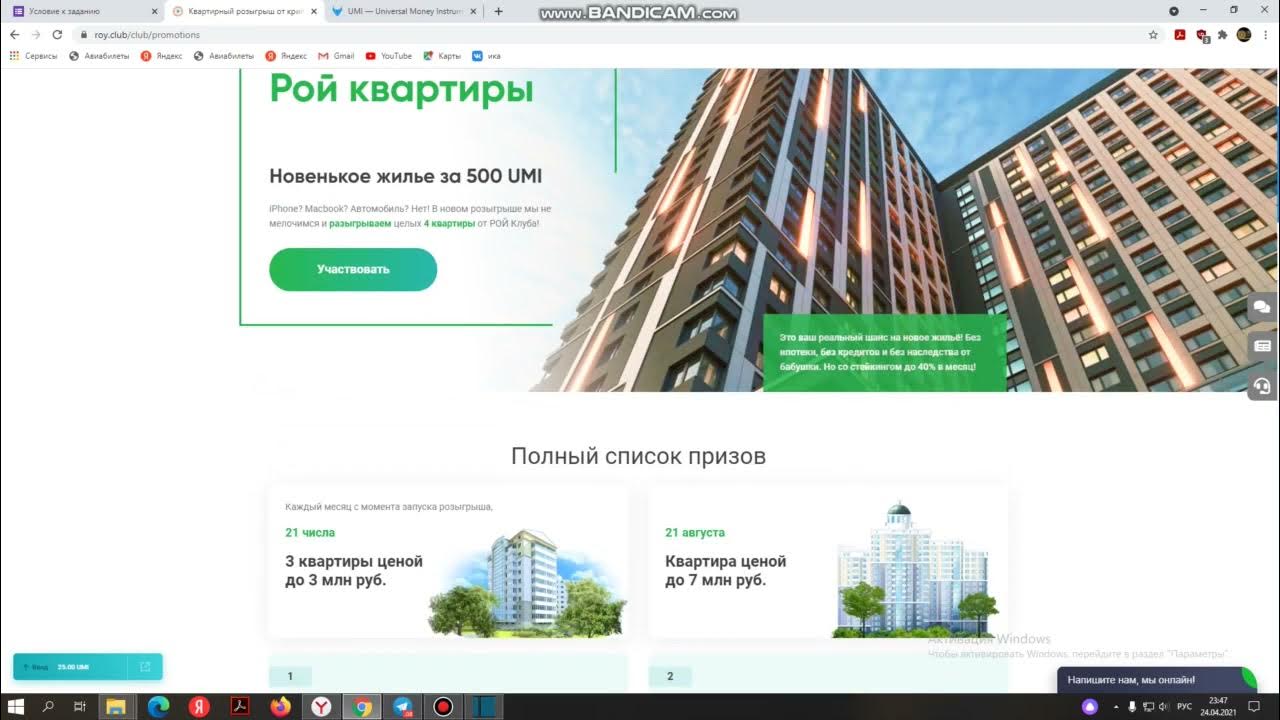Reload the current page
The height and width of the screenshot is (720, 1280).
tap(57, 34)
